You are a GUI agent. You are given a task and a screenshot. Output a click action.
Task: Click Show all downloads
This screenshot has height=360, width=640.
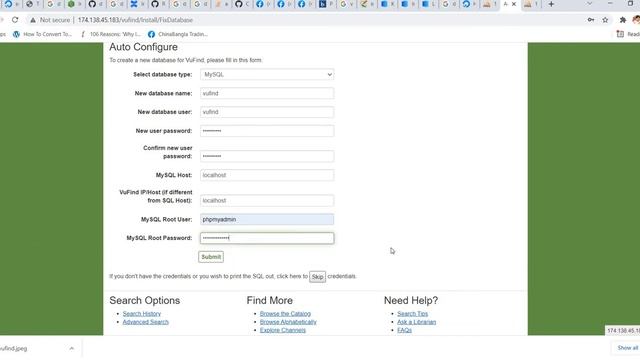click(627, 348)
